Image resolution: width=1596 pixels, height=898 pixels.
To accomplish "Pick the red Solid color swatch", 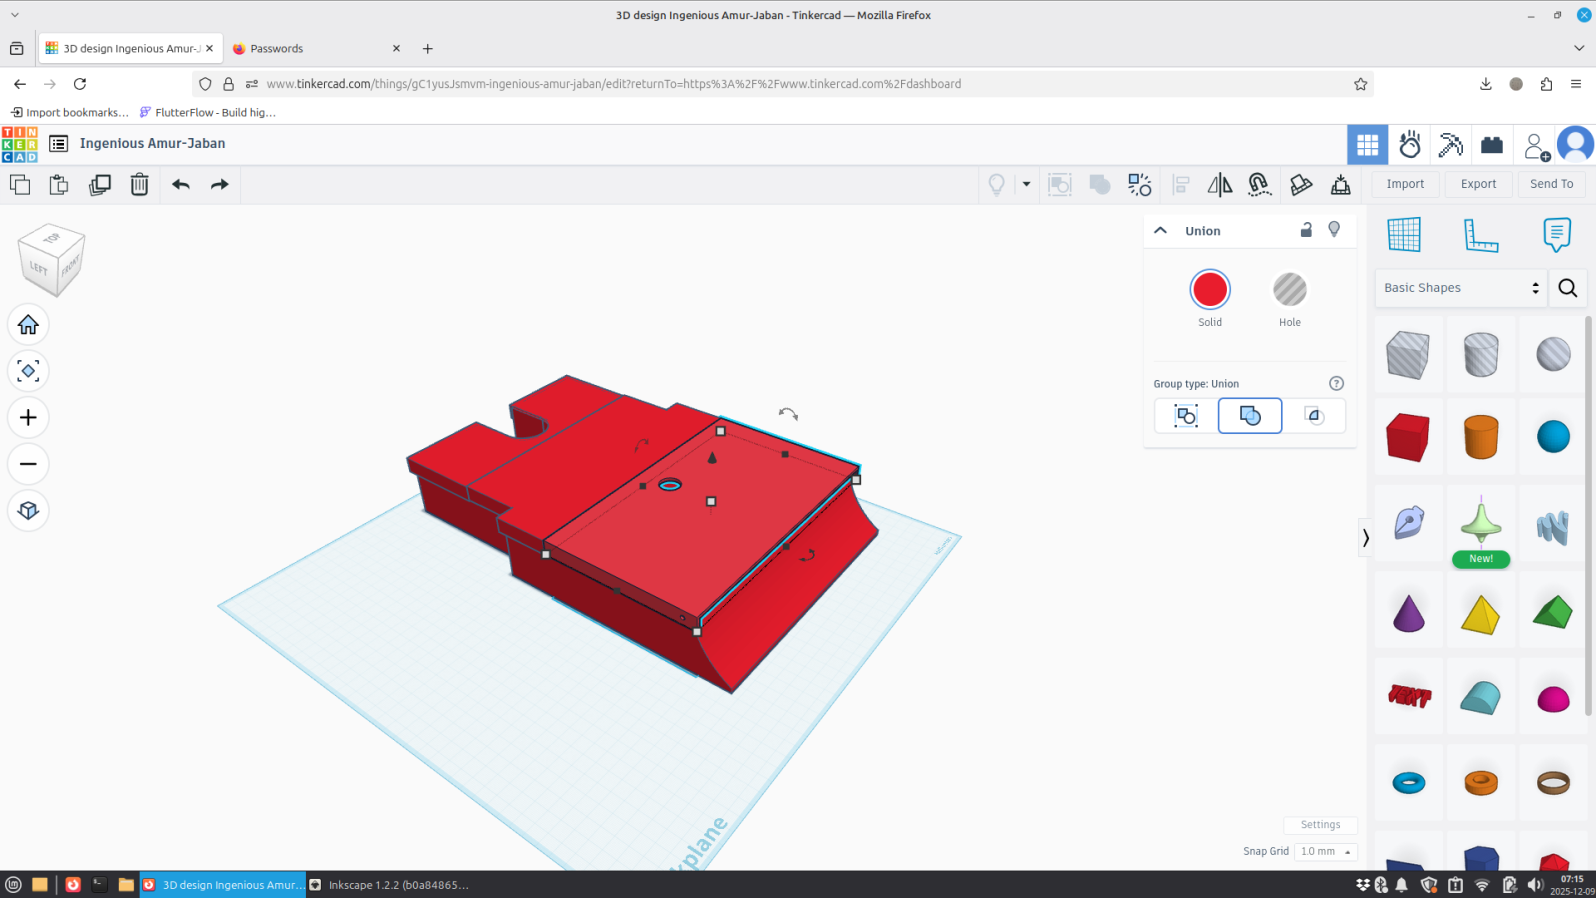I will pyautogui.click(x=1210, y=290).
